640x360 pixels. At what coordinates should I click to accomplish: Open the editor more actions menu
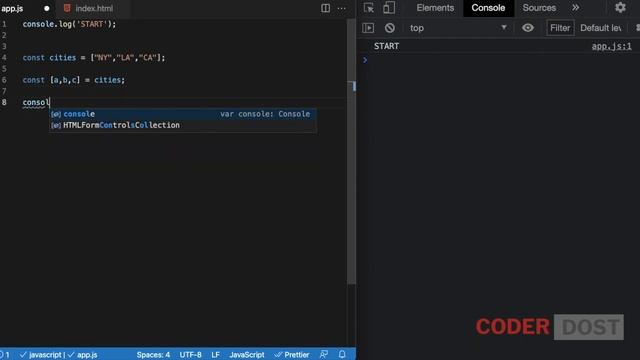342,8
